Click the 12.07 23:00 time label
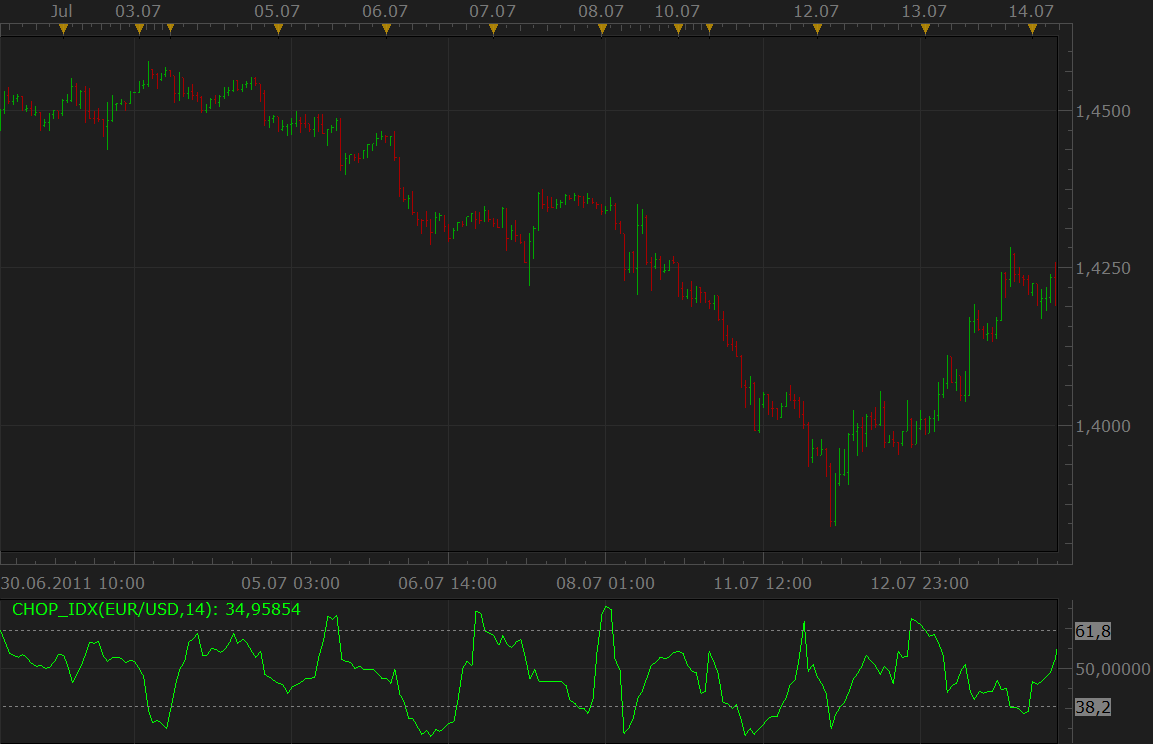The image size is (1153, 744). coord(919,583)
